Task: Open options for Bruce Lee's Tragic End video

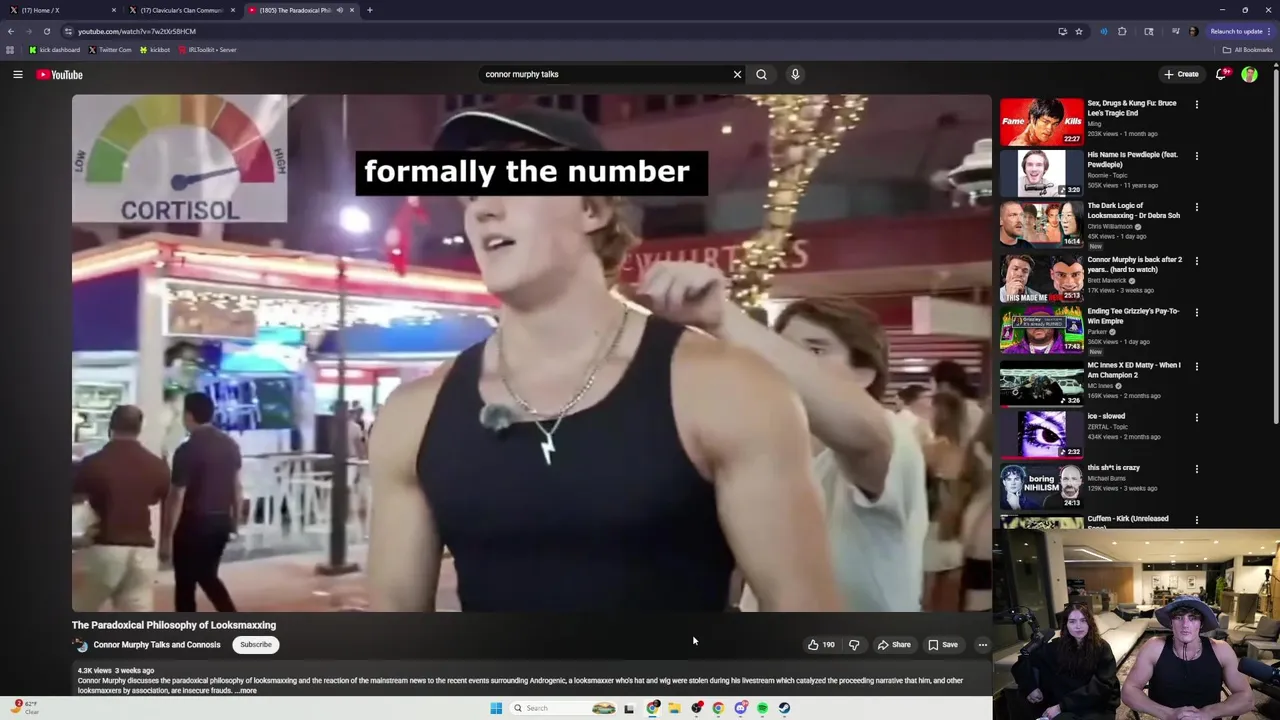Action: pos(1196,104)
